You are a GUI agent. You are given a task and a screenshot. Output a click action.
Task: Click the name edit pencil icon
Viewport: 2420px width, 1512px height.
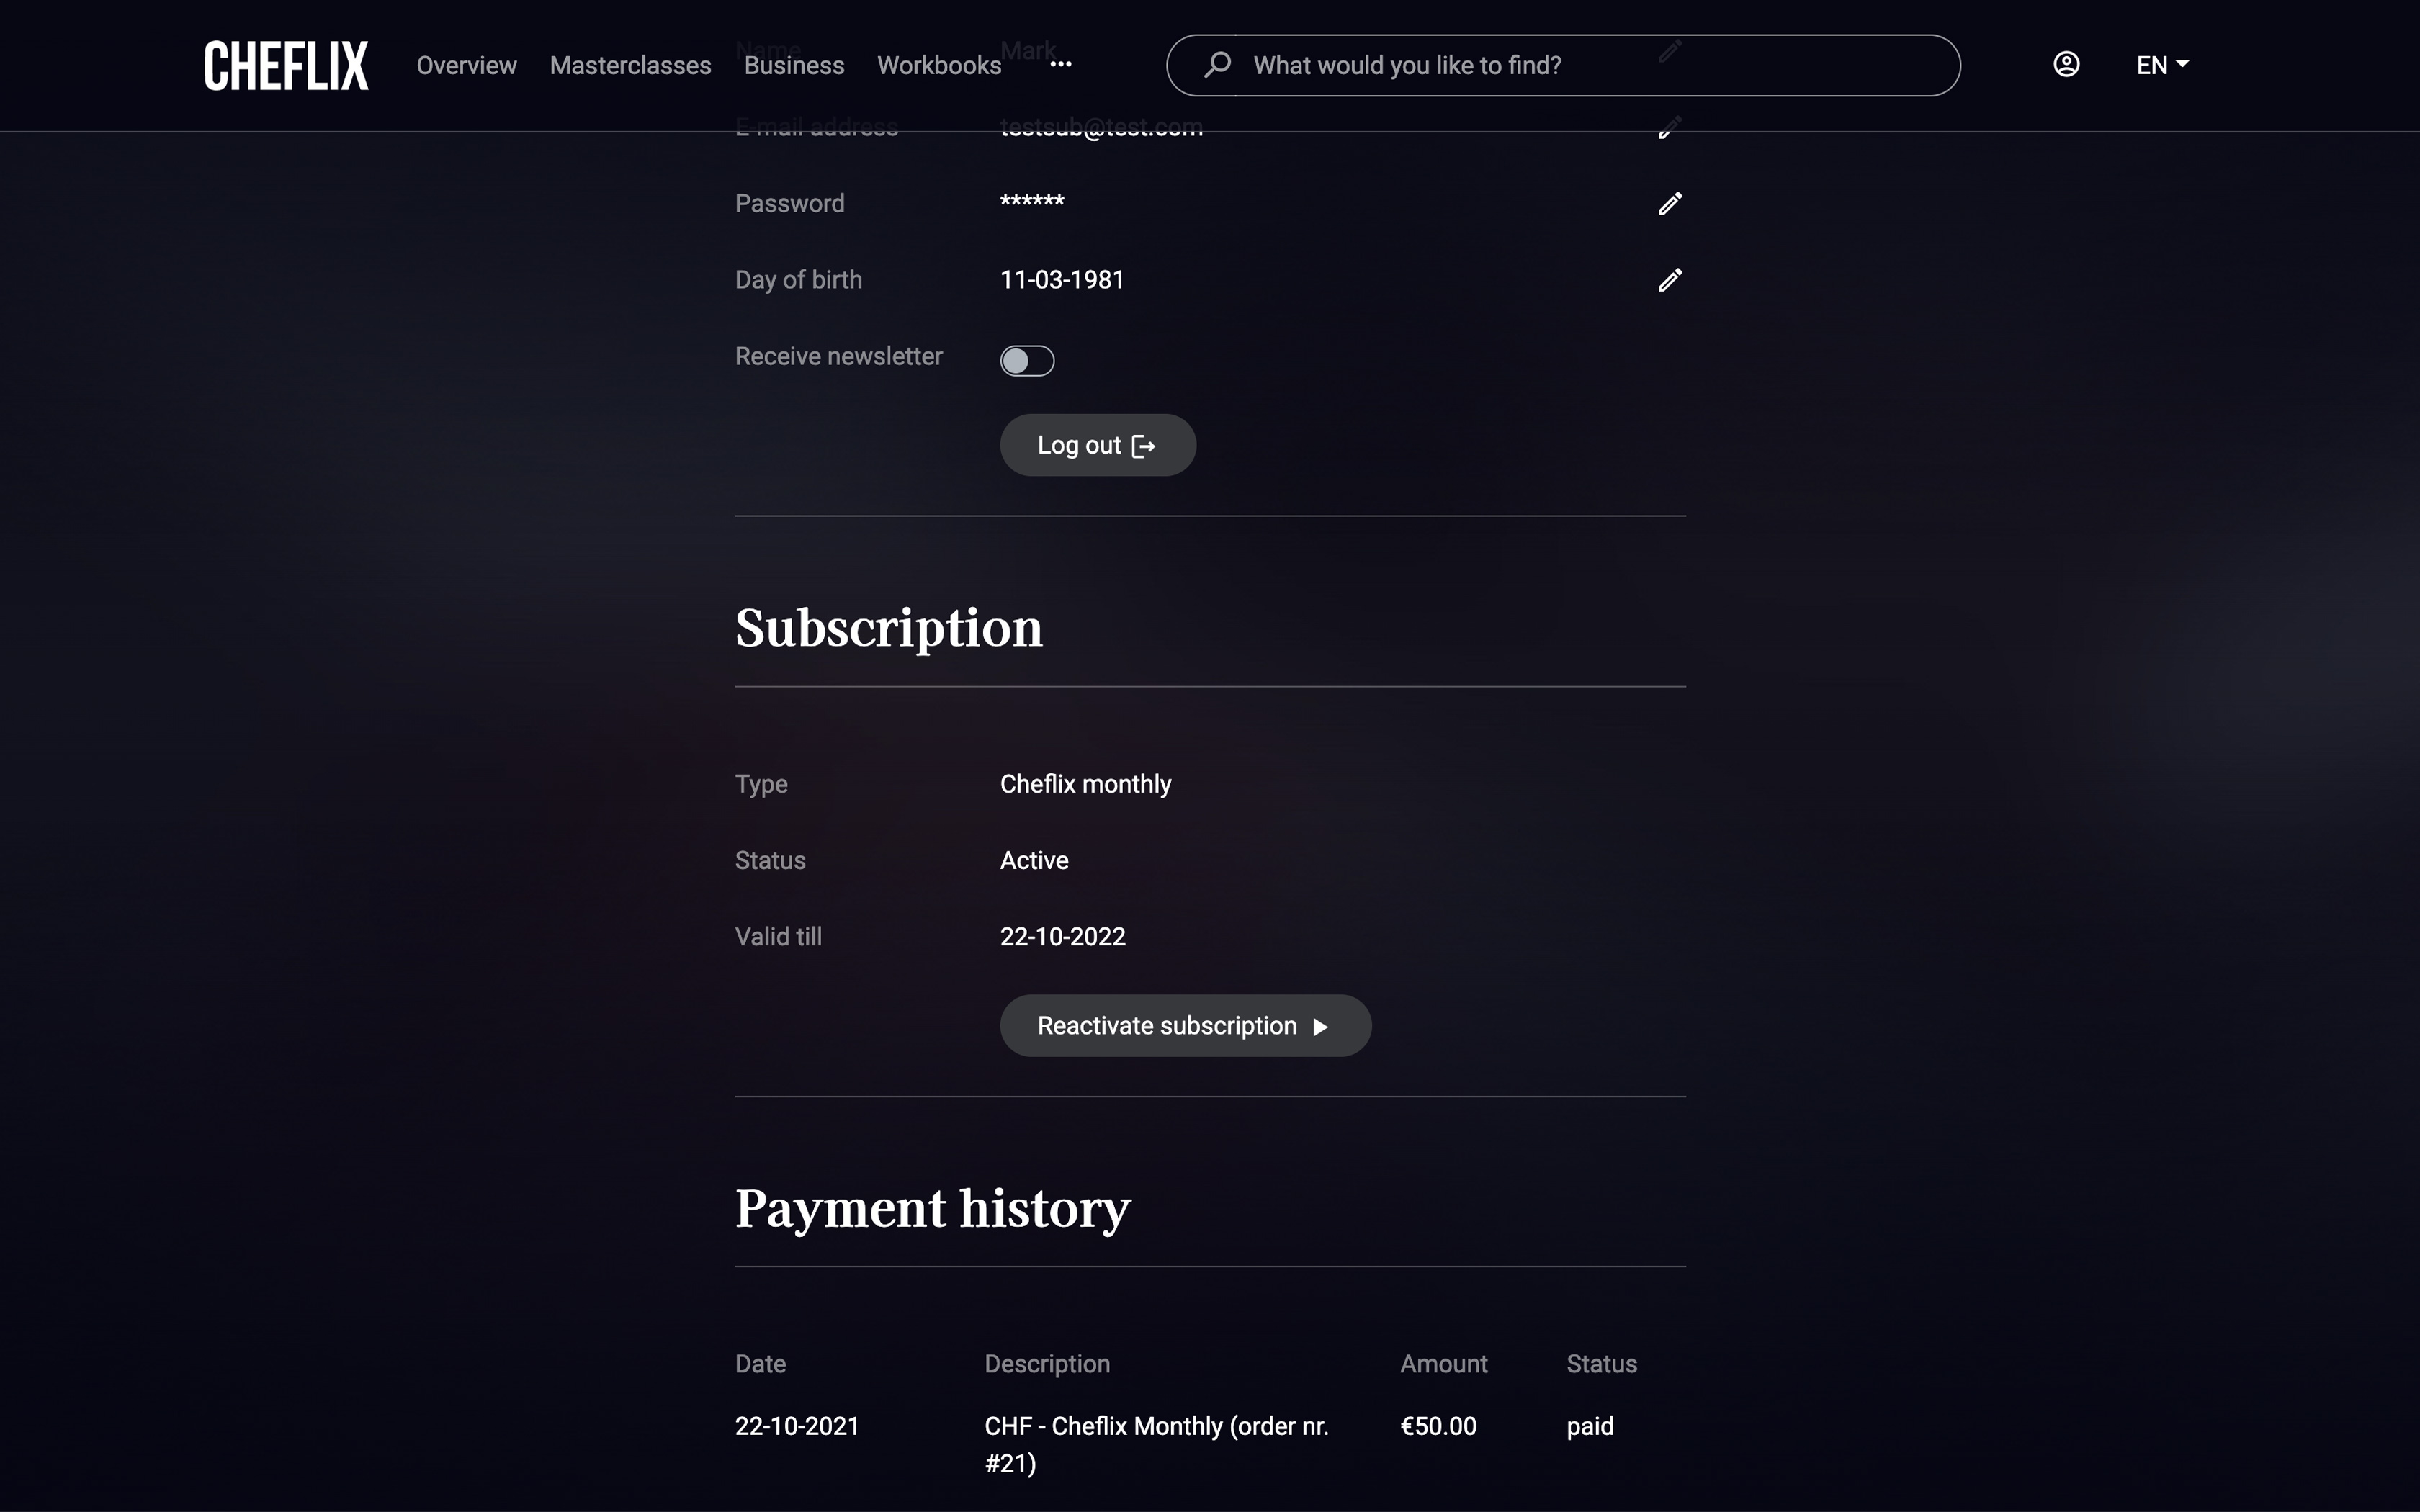coord(1670,51)
